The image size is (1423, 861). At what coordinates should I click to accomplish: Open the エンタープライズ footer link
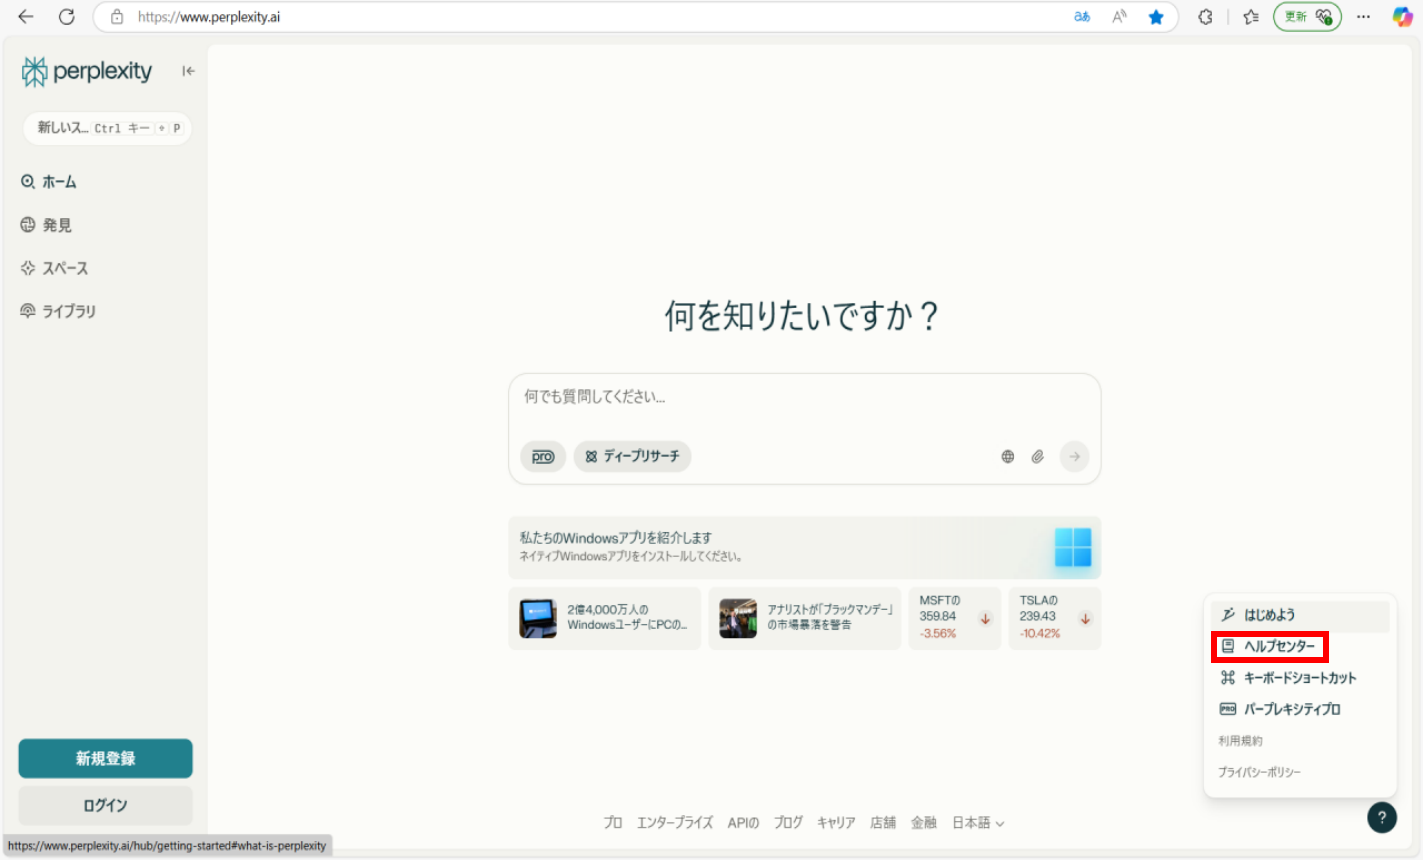pyautogui.click(x=675, y=823)
